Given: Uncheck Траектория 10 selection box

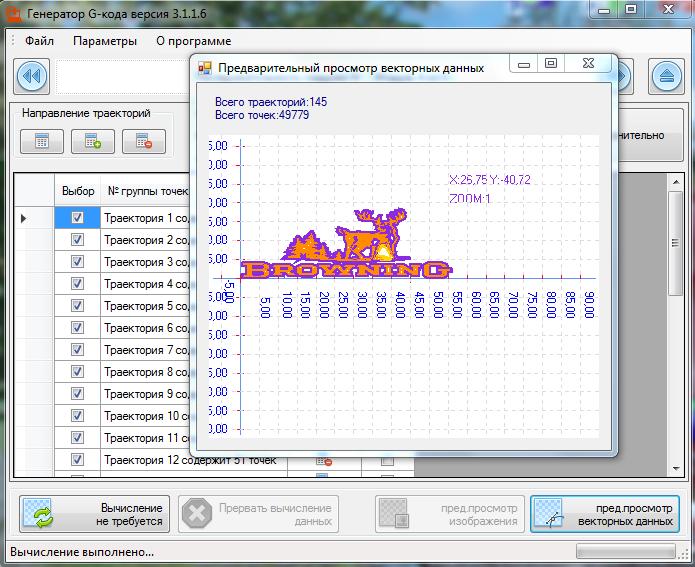Looking at the screenshot, I should 77,415.
